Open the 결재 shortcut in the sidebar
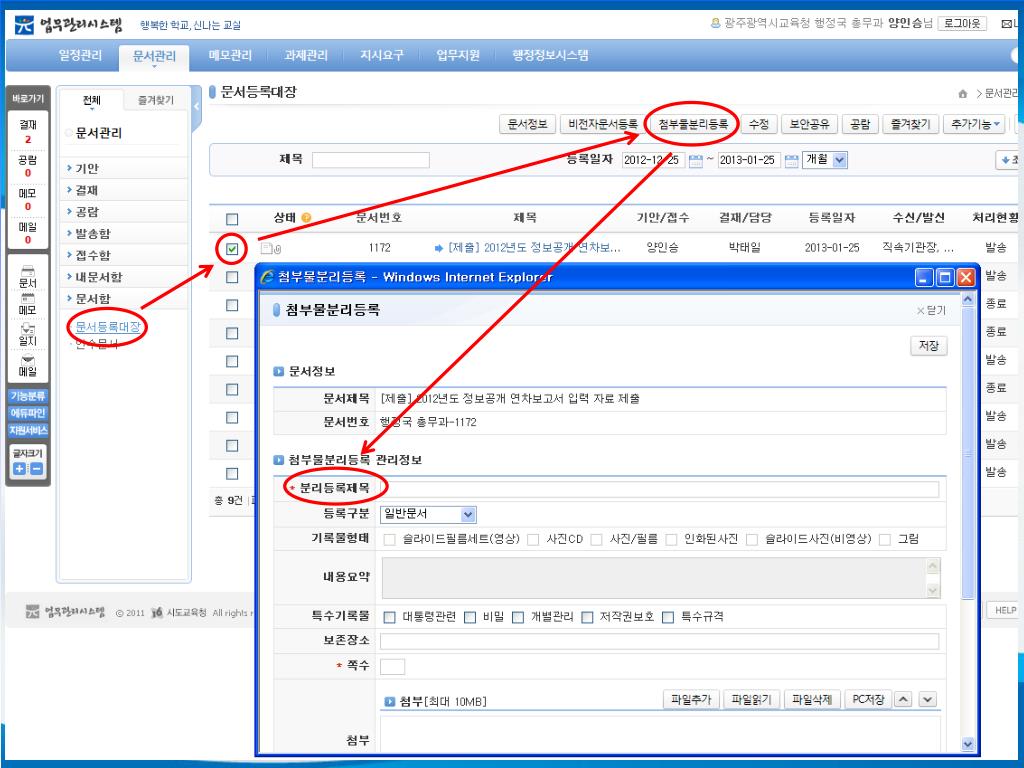The height and width of the screenshot is (768, 1024). 27,131
